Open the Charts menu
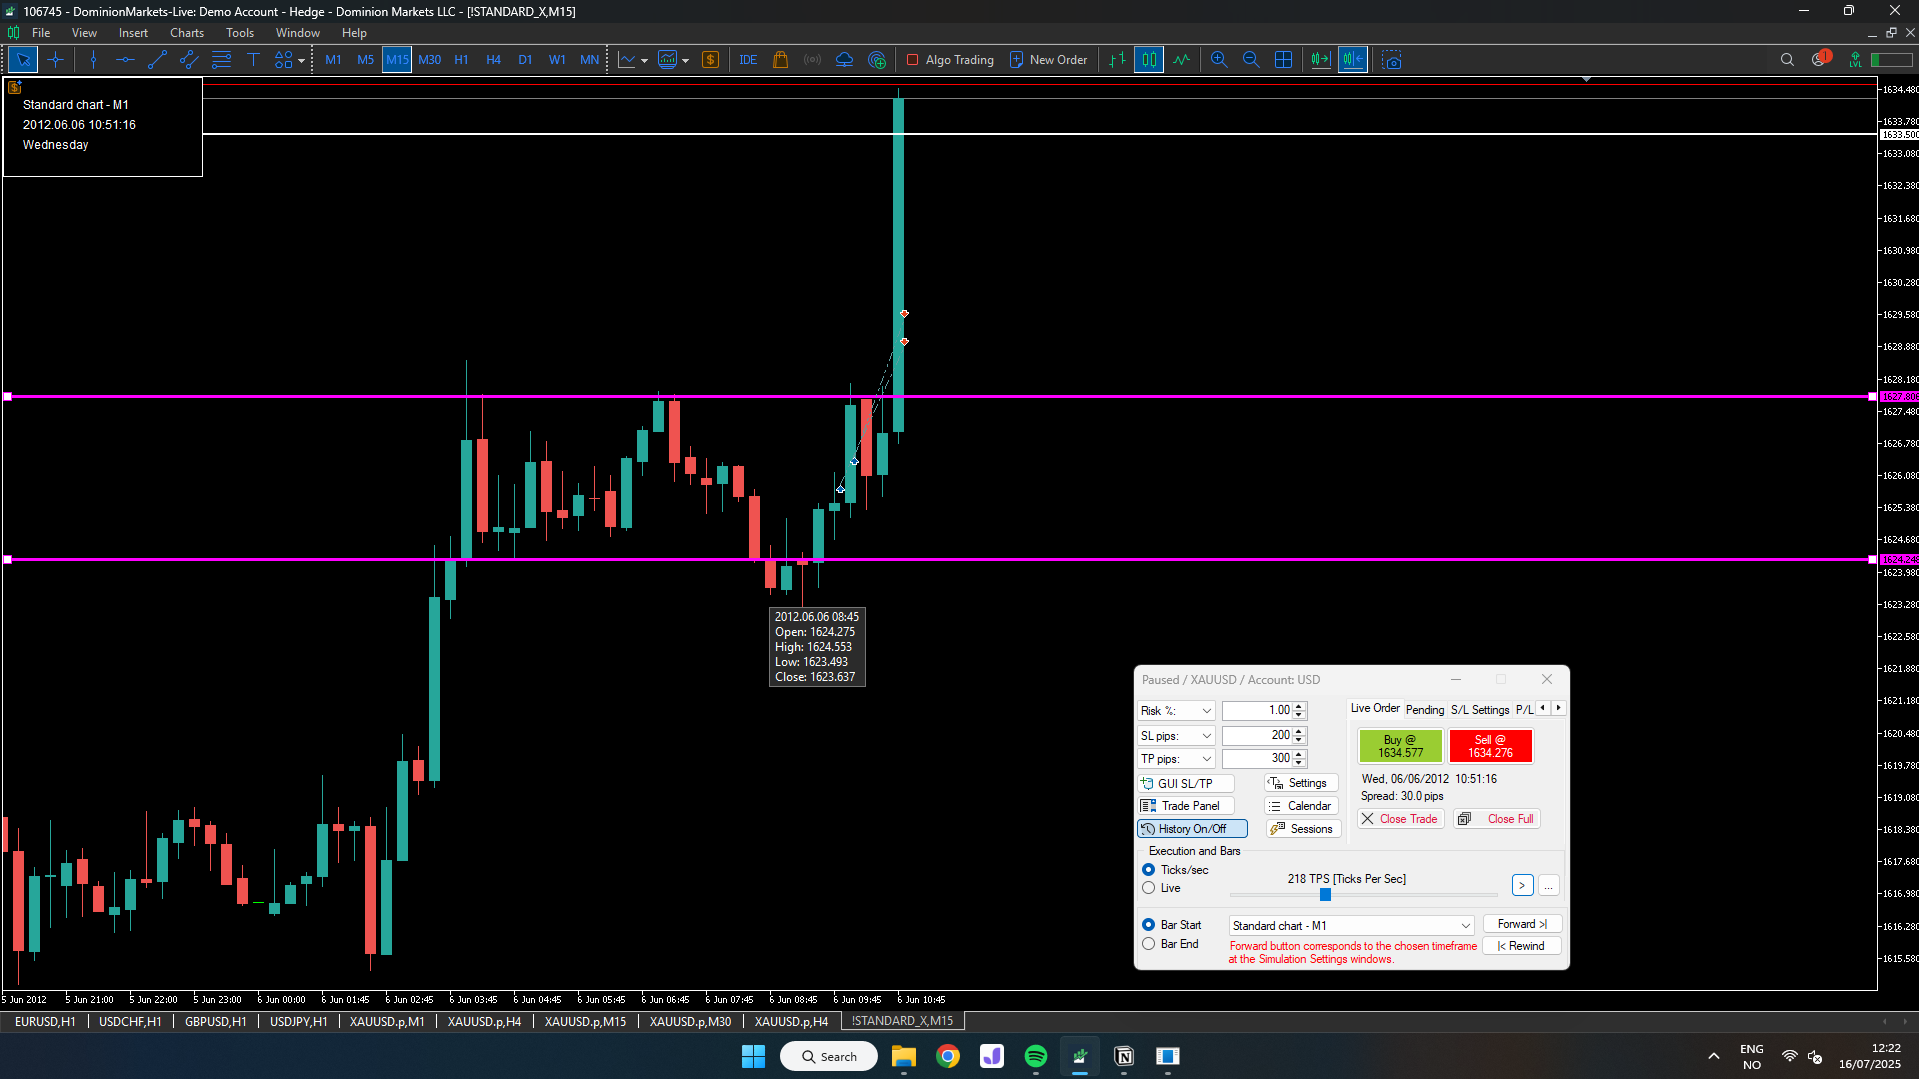Screen dimensions: 1919x1079 tap(187, 33)
